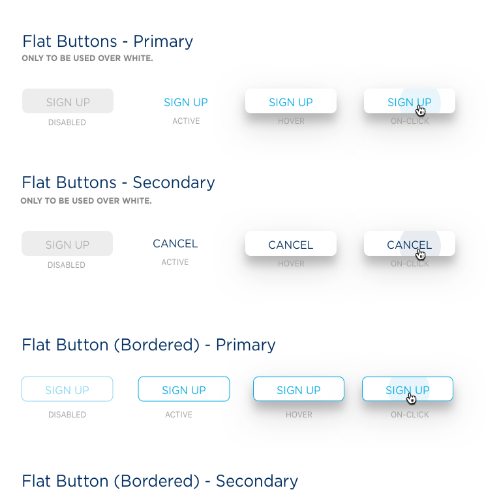This screenshot has width=500, height=500.
Task: Click the hover-state primary flat SIGN UP button
Action: 291,101
